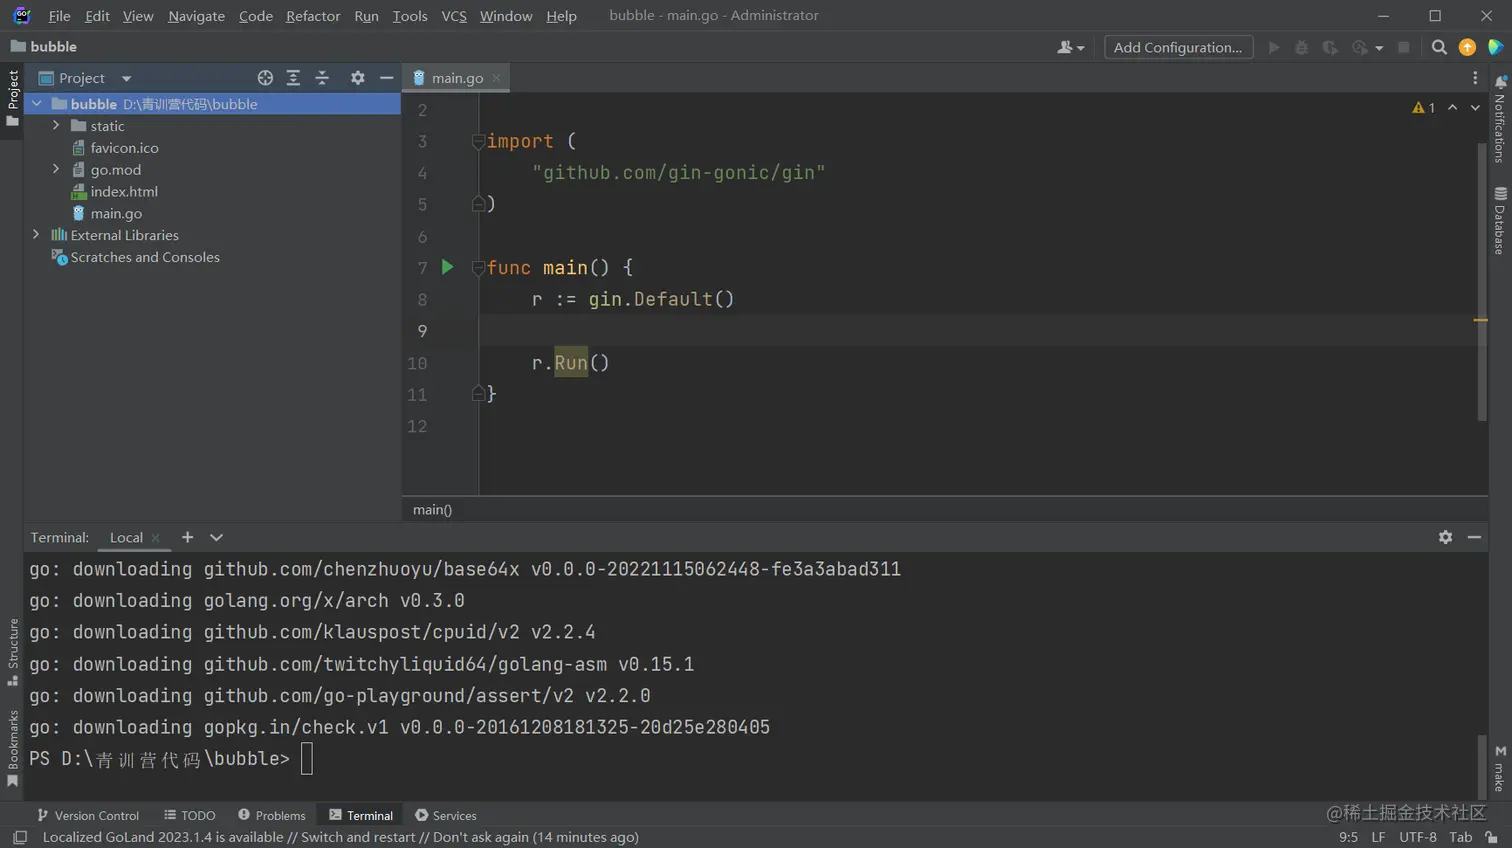The width and height of the screenshot is (1512, 848).
Task: Click the toolbar Debug bug icon
Action: pos(1301,47)
